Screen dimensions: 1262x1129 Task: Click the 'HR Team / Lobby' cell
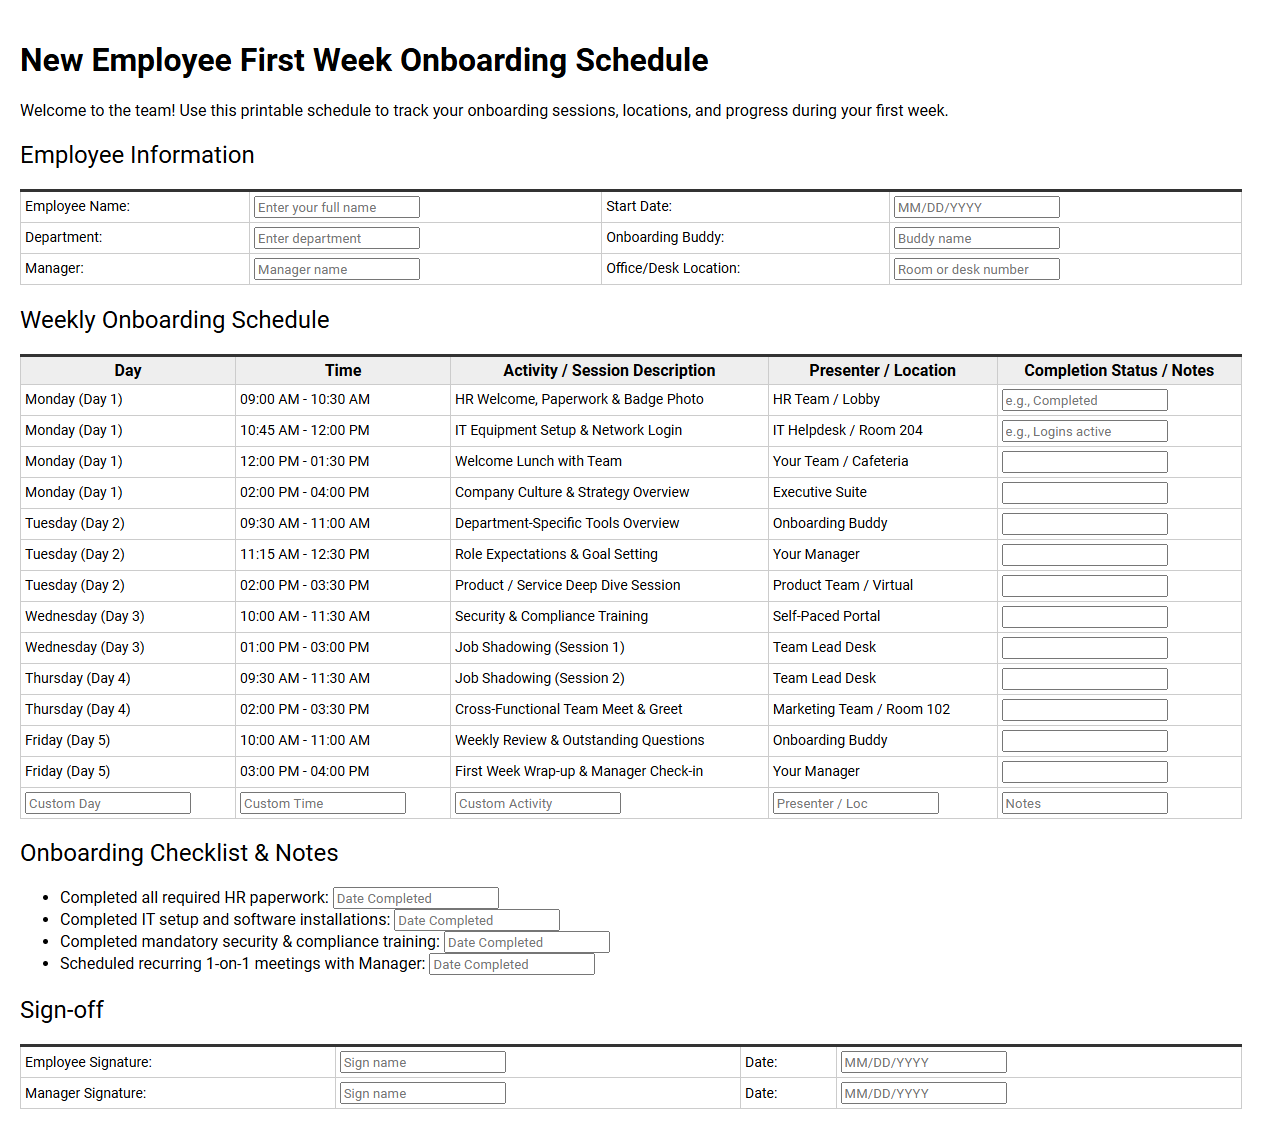[883, 399]
